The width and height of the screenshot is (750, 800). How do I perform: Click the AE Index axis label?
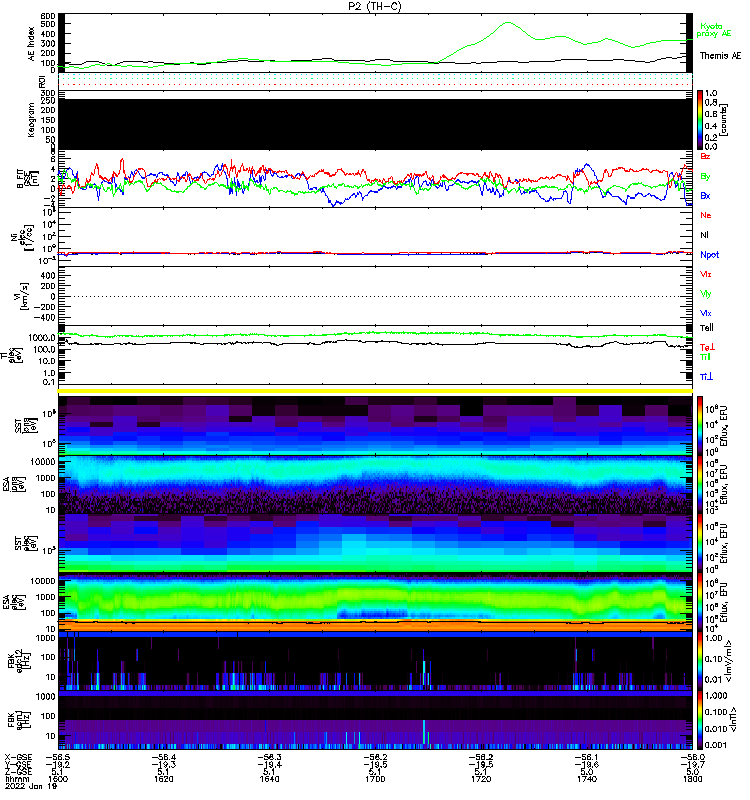pyautogui.click(x=31, y=44)
